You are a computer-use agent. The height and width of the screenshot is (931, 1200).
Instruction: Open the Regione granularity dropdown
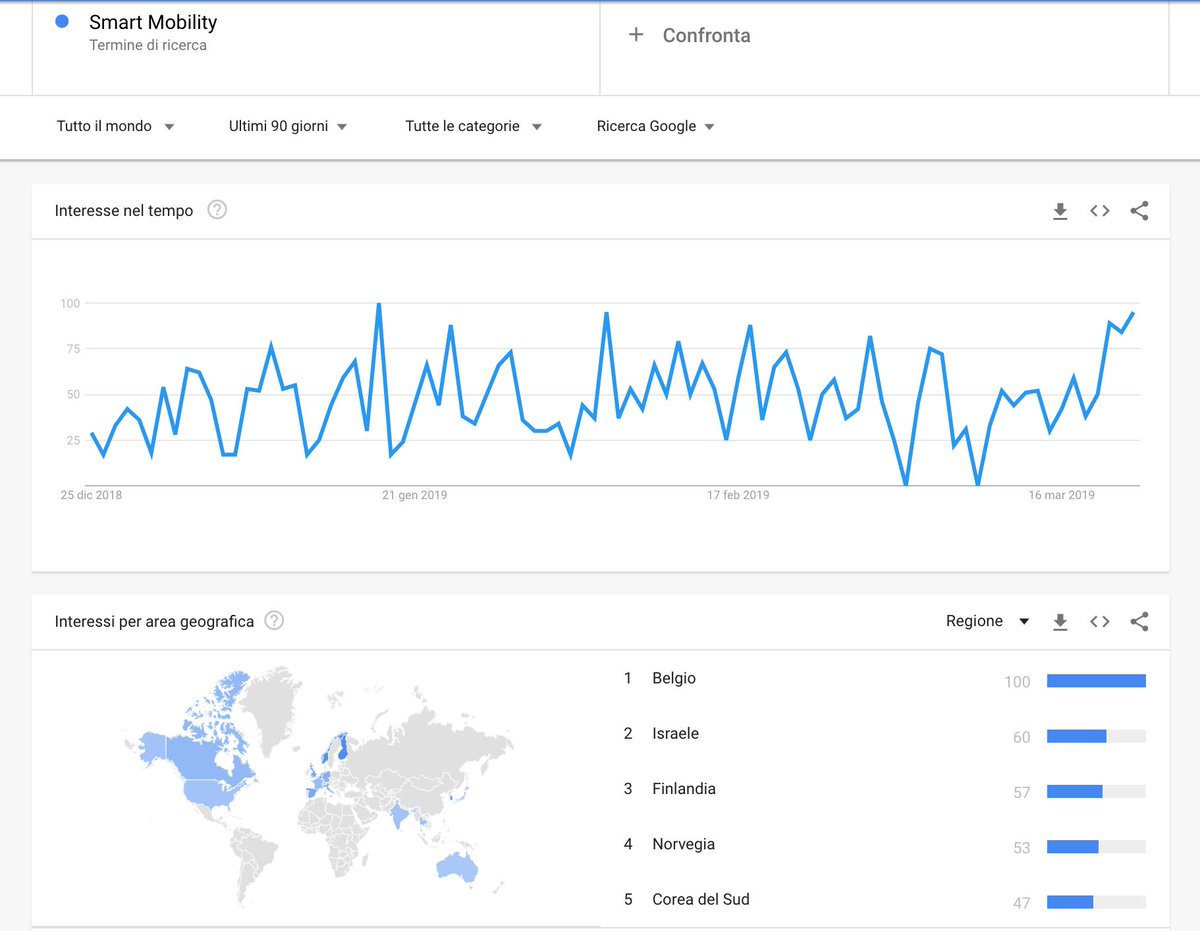click(988, 621)
